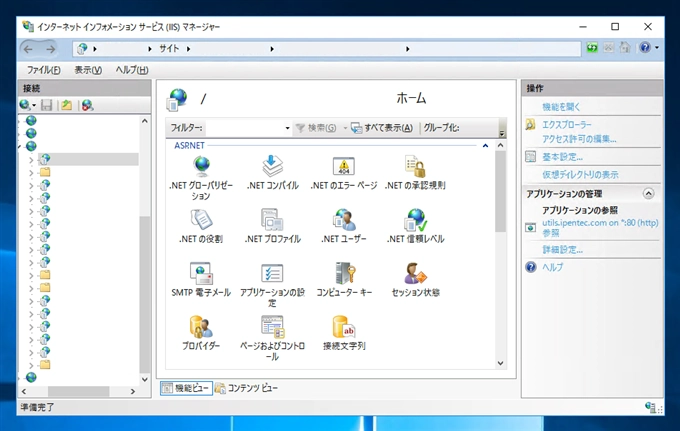The image size is (680, 431).
Task: Open help icon dropdown arrow
Action: (657, 47)
